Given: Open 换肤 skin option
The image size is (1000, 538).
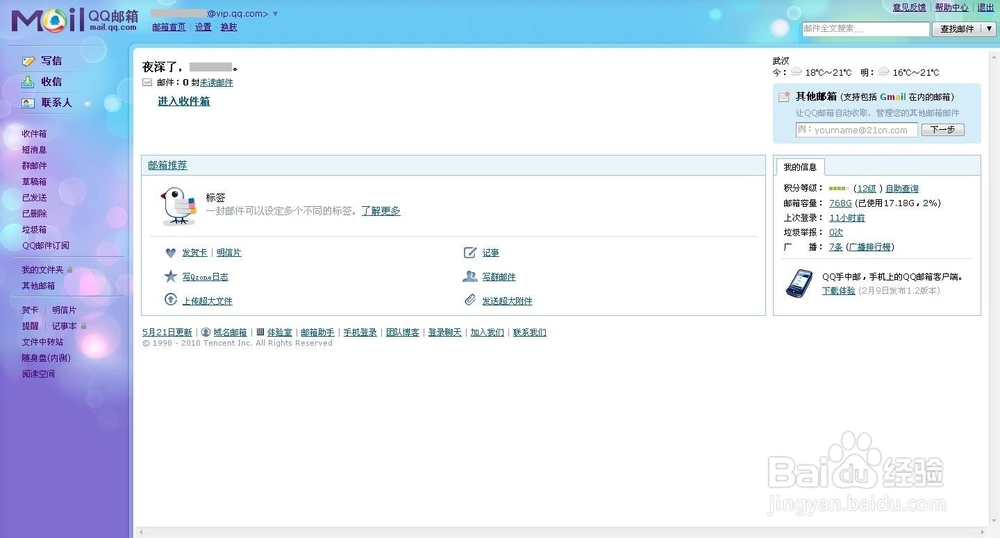Looking at the screenshot, I should tap(228, 27).
